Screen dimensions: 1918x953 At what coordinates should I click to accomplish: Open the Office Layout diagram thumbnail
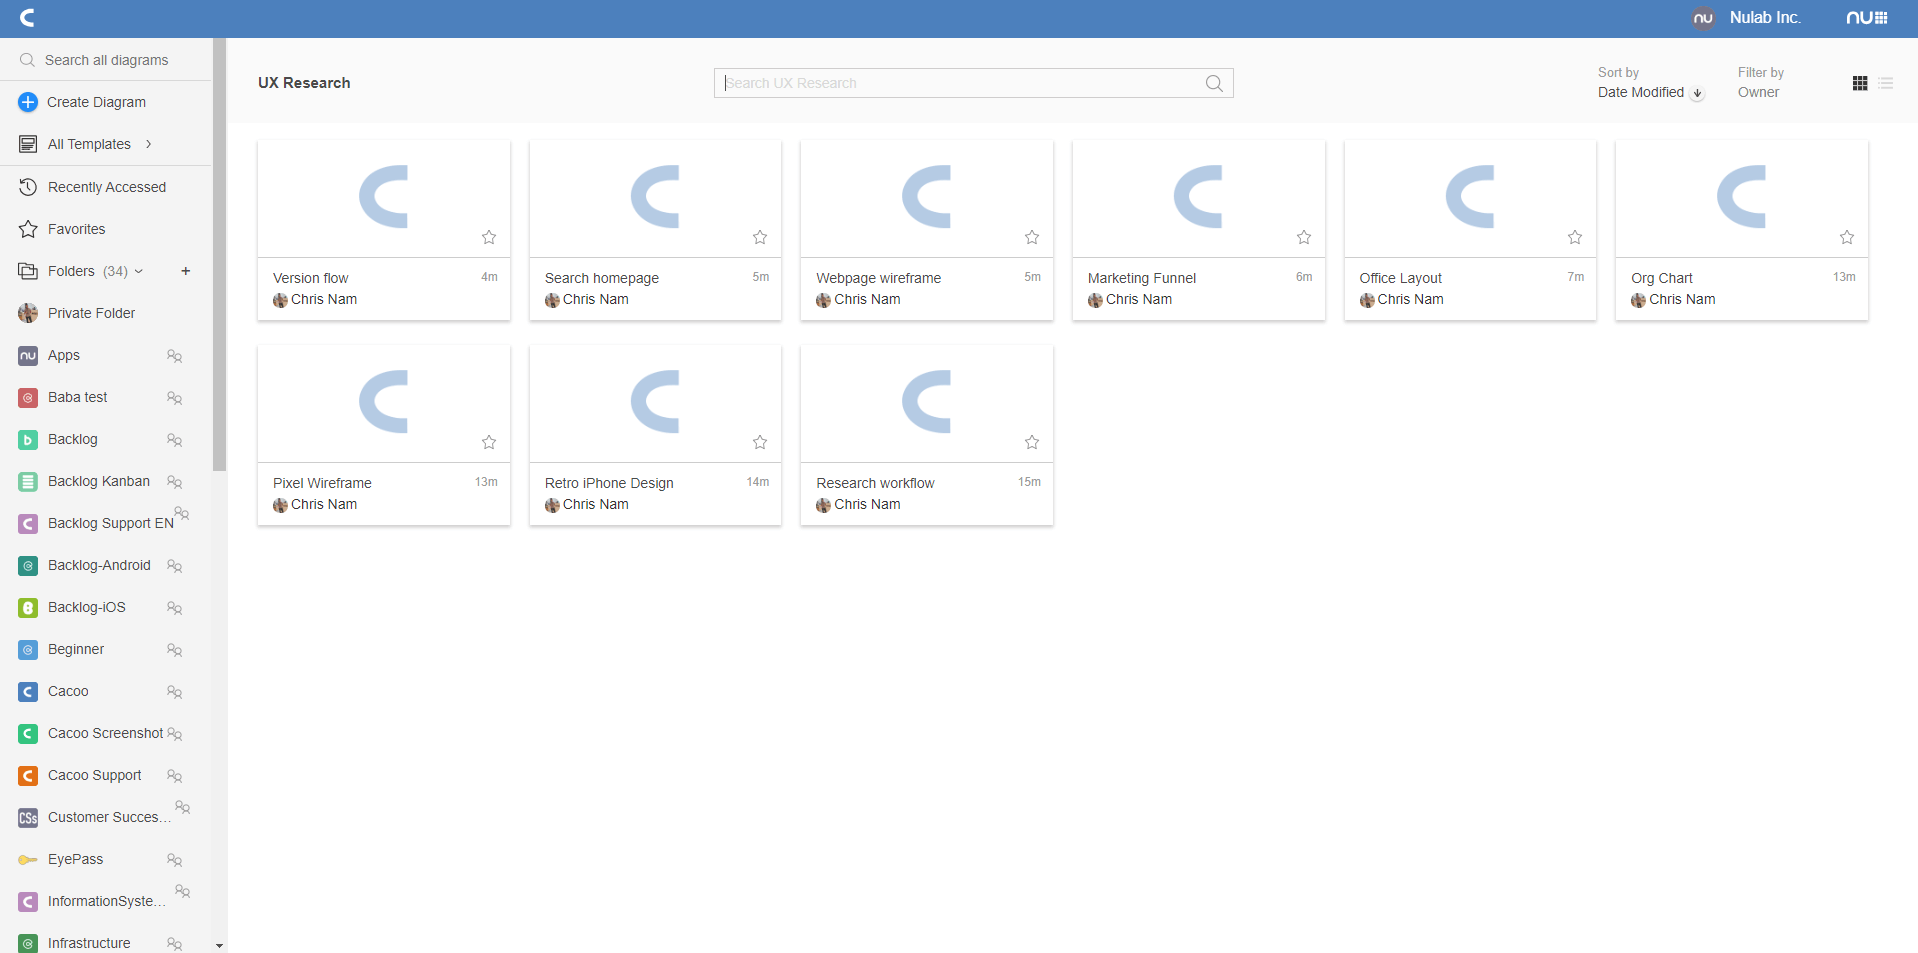point(1469,198)
